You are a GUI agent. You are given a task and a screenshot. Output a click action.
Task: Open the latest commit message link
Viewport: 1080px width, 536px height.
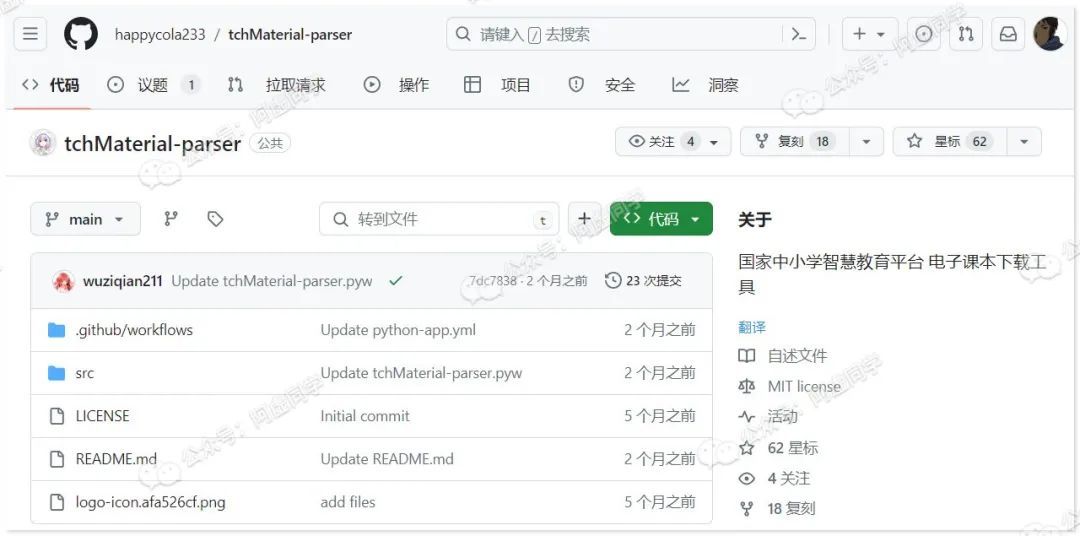(x=272, y=281)
